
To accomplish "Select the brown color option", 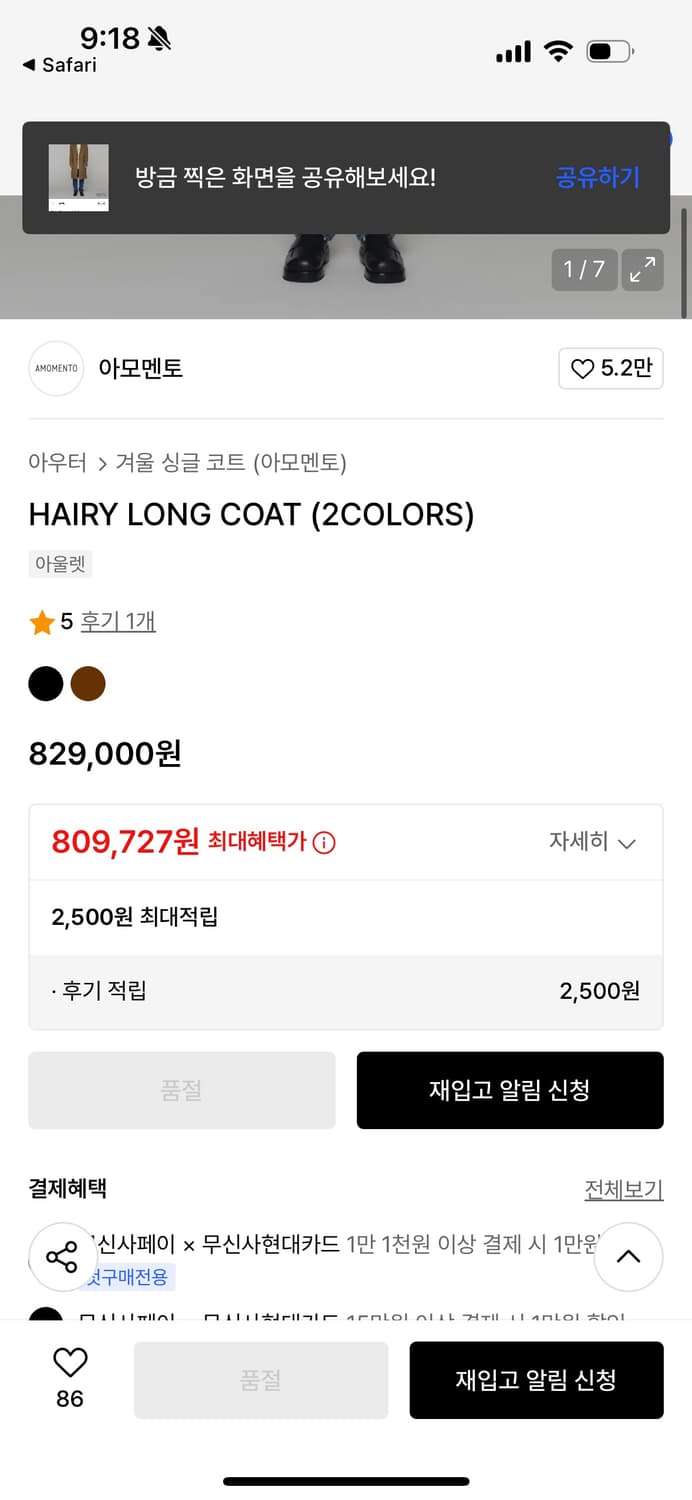I will tap(89, 683).
